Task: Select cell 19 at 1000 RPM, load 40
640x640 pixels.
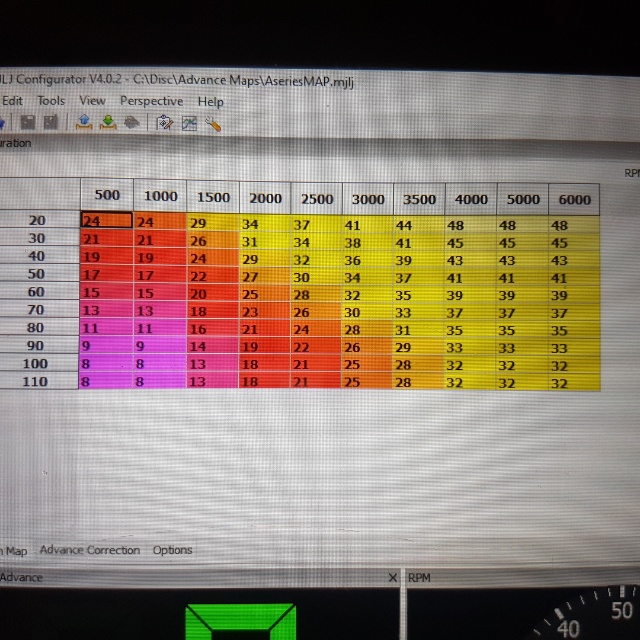Action: click(x=160, y=258)
